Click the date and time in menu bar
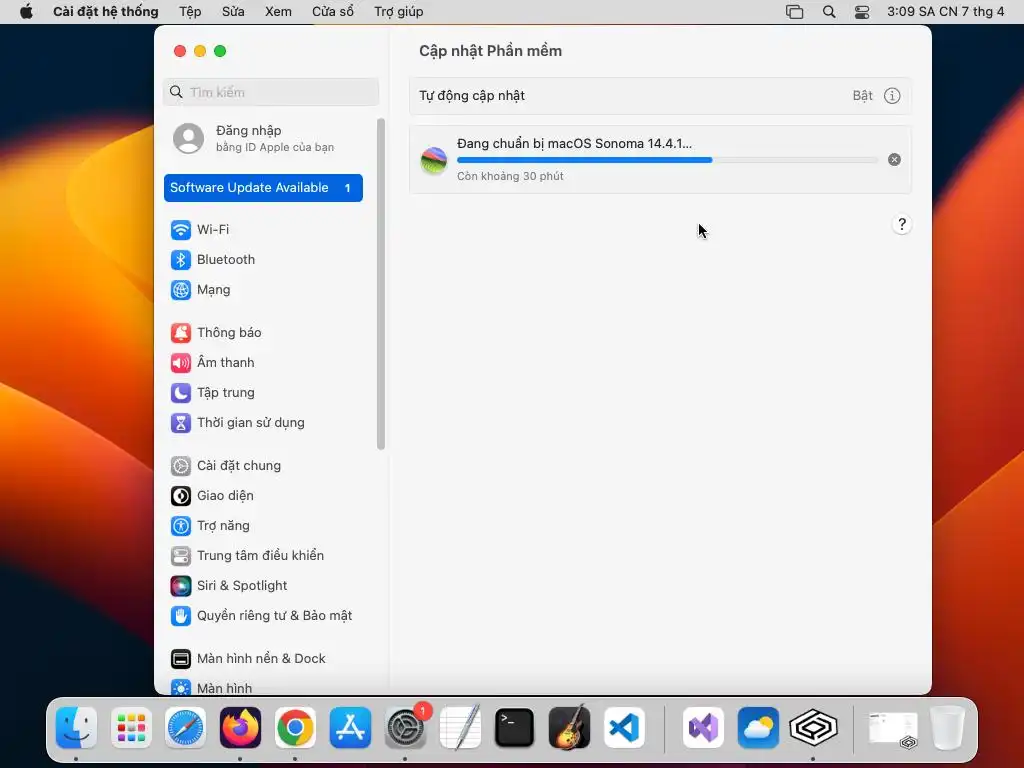 946,12
